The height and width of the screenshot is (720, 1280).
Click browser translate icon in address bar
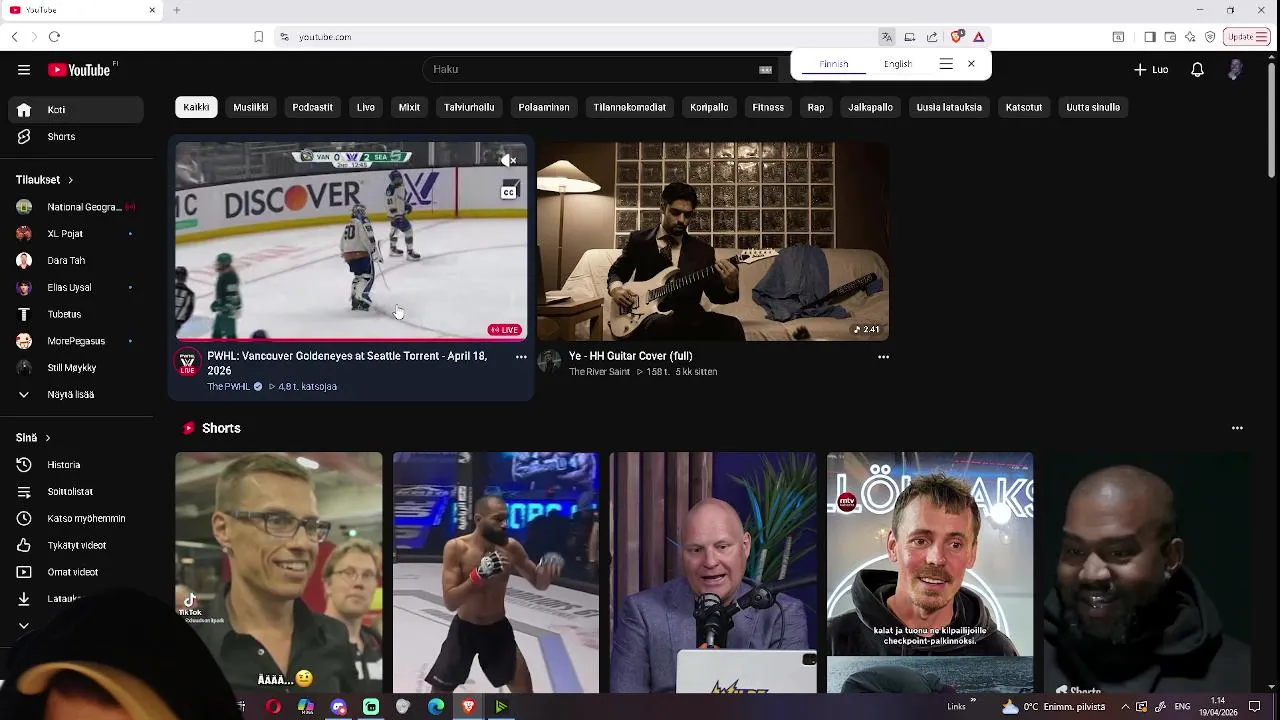click(x=887, y=37)
